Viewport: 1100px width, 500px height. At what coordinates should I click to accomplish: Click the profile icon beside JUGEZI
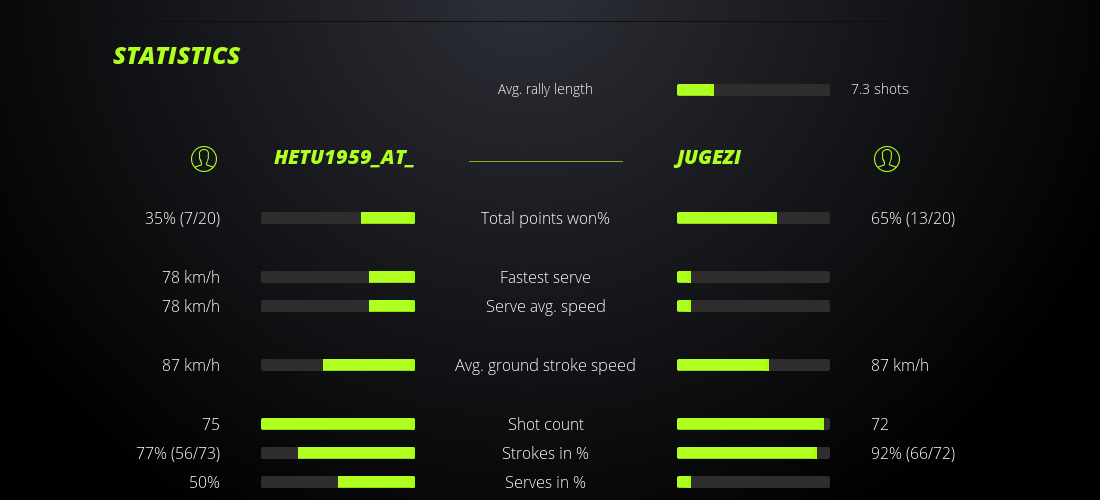(x=887, y=158)
